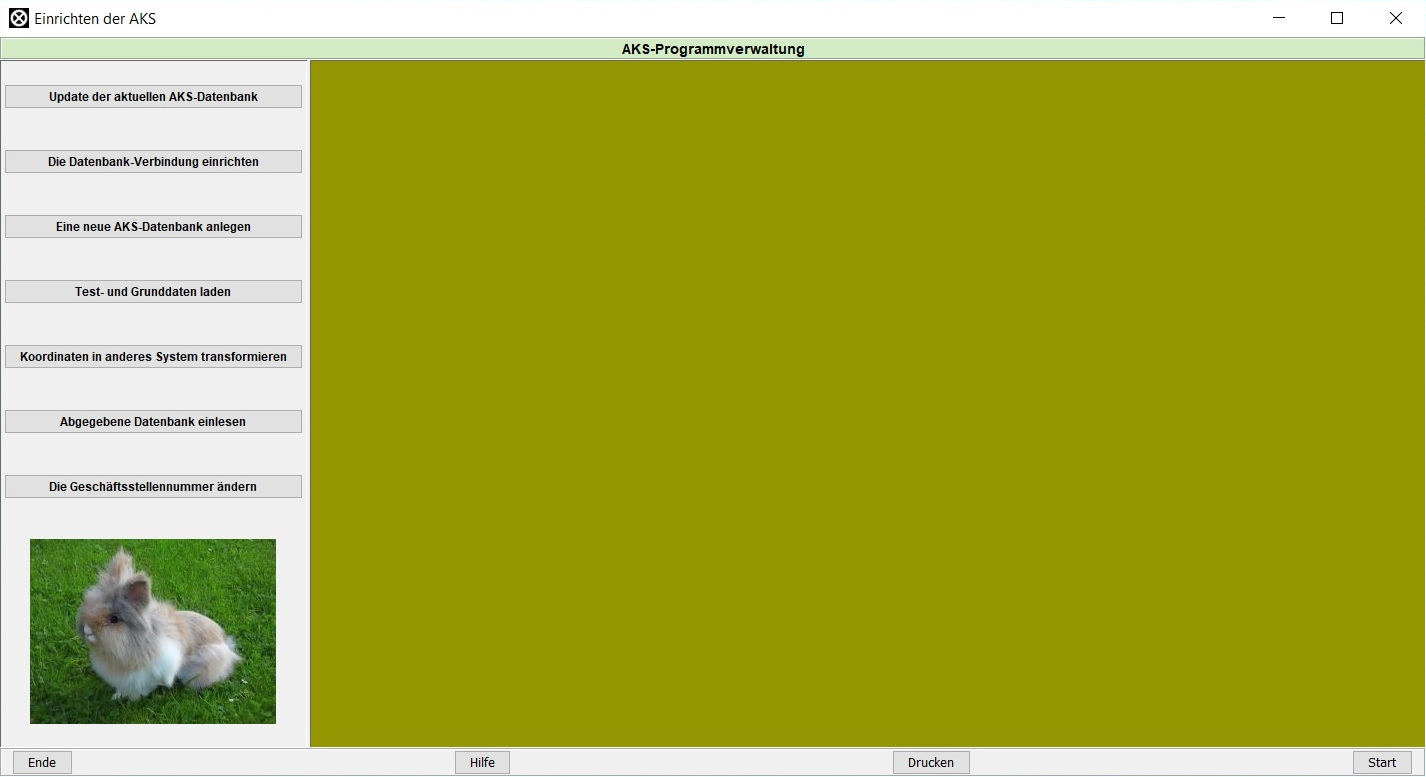Open Hilfe at the bottom

coord(482,762)
